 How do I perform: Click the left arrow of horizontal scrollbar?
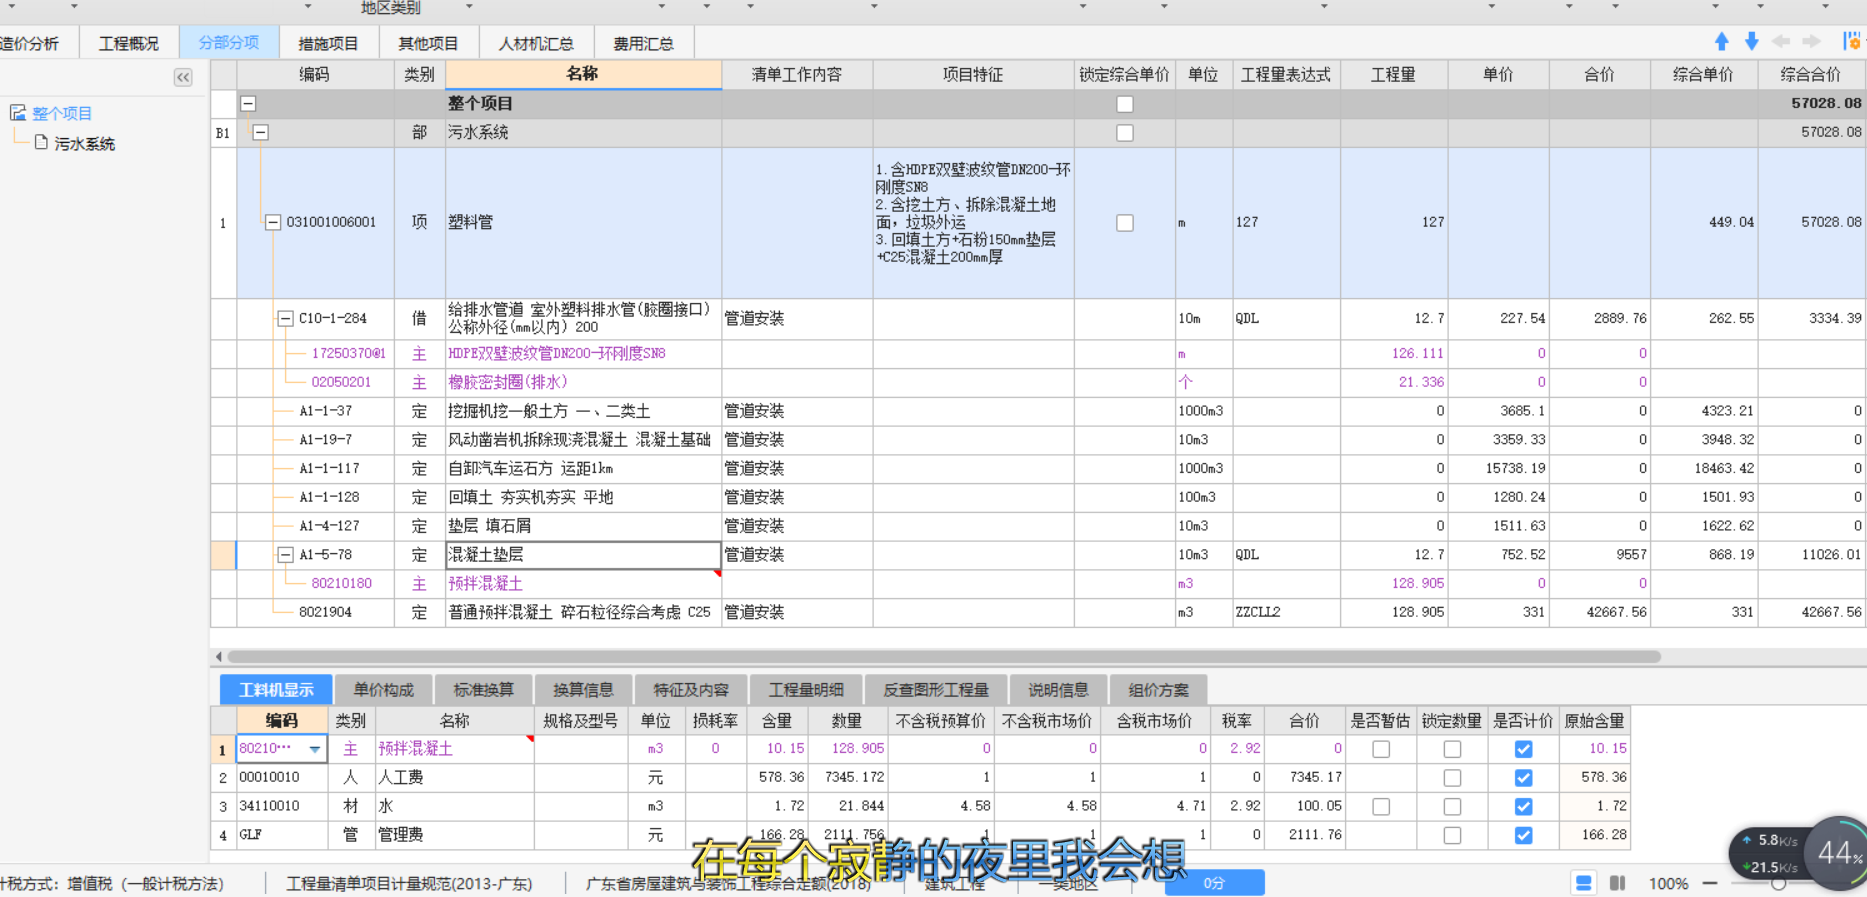[x=219, y=657]
